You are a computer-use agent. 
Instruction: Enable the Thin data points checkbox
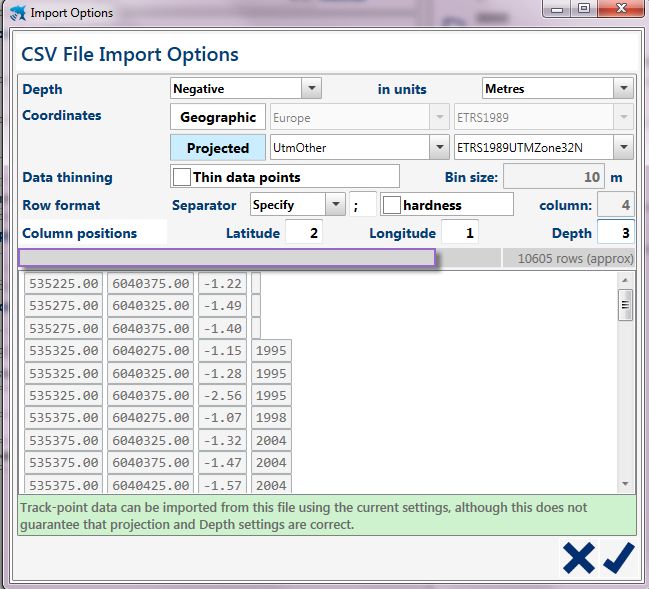(182, 177)
